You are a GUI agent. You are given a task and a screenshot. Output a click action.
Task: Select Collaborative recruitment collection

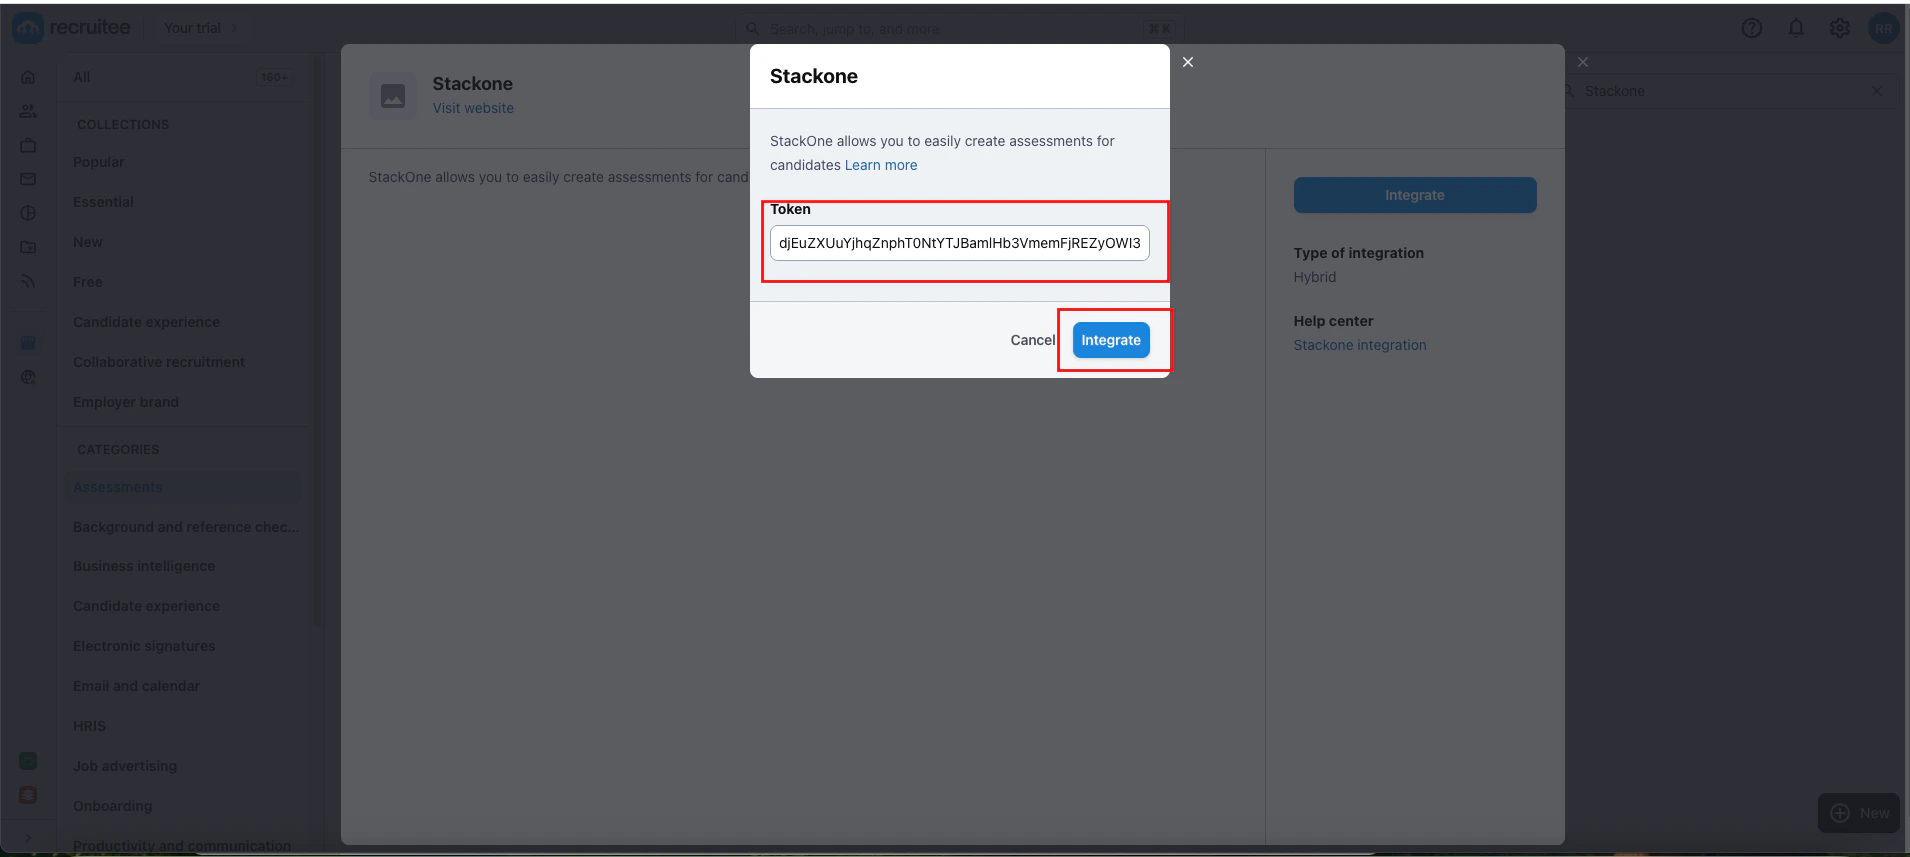tap(159, 362)
